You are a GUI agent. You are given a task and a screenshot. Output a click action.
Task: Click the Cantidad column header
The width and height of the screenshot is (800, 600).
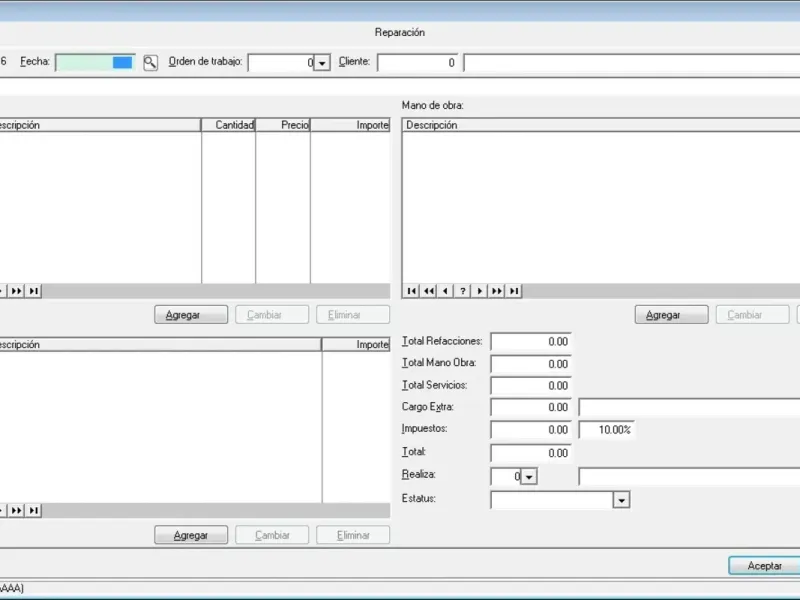point(229,125)
